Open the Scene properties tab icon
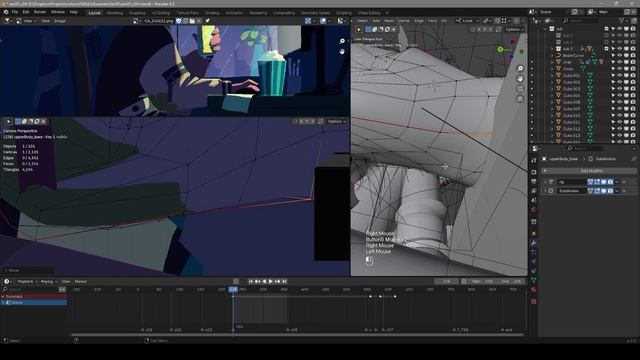 pyautogui.click(x=533, y=200)
